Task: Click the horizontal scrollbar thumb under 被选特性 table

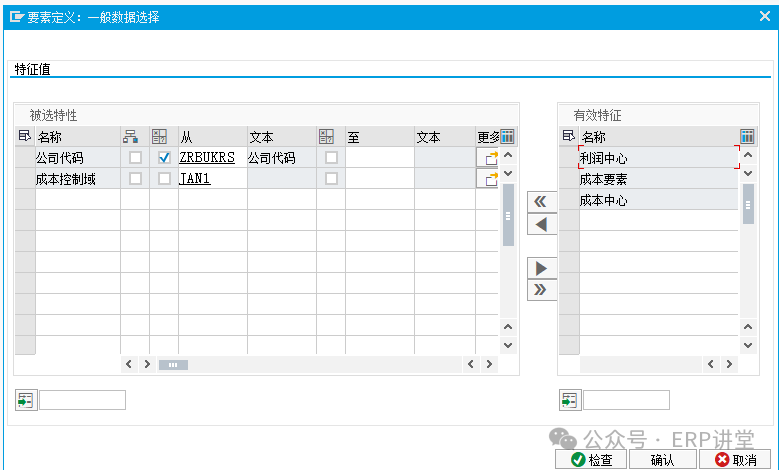Action: (x=173, y=365)
